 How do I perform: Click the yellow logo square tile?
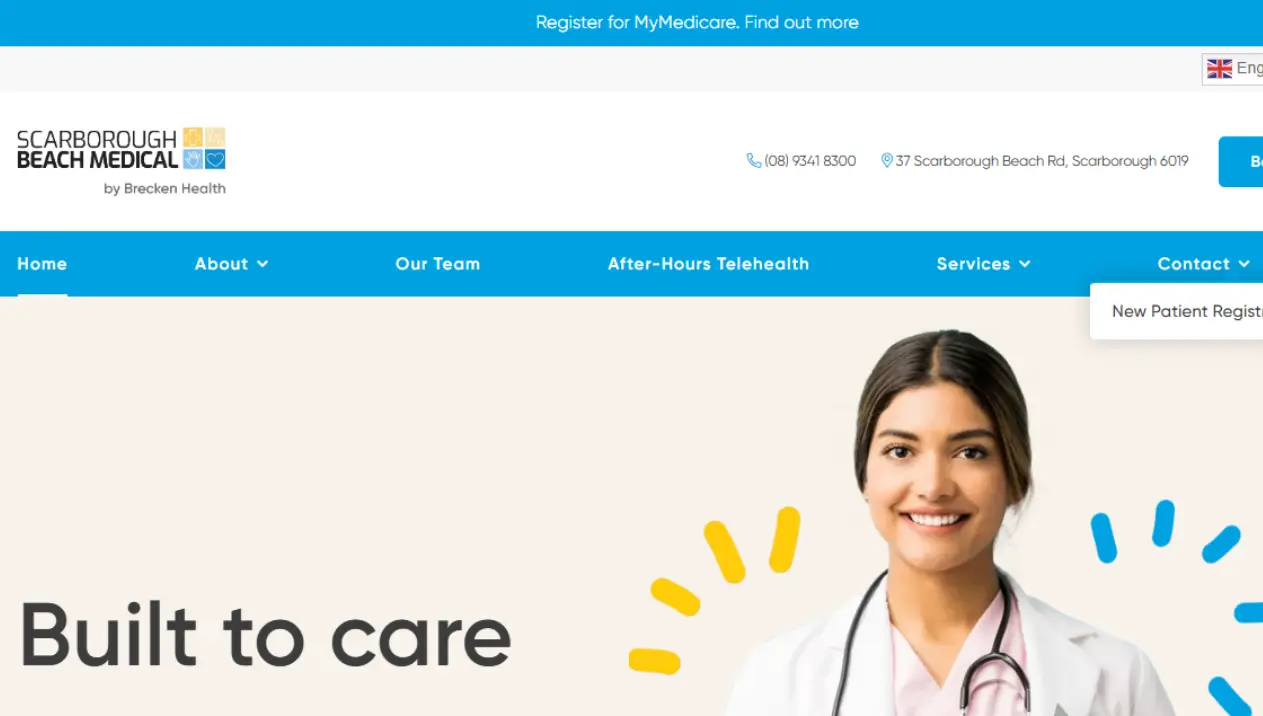tap(193, 138)
